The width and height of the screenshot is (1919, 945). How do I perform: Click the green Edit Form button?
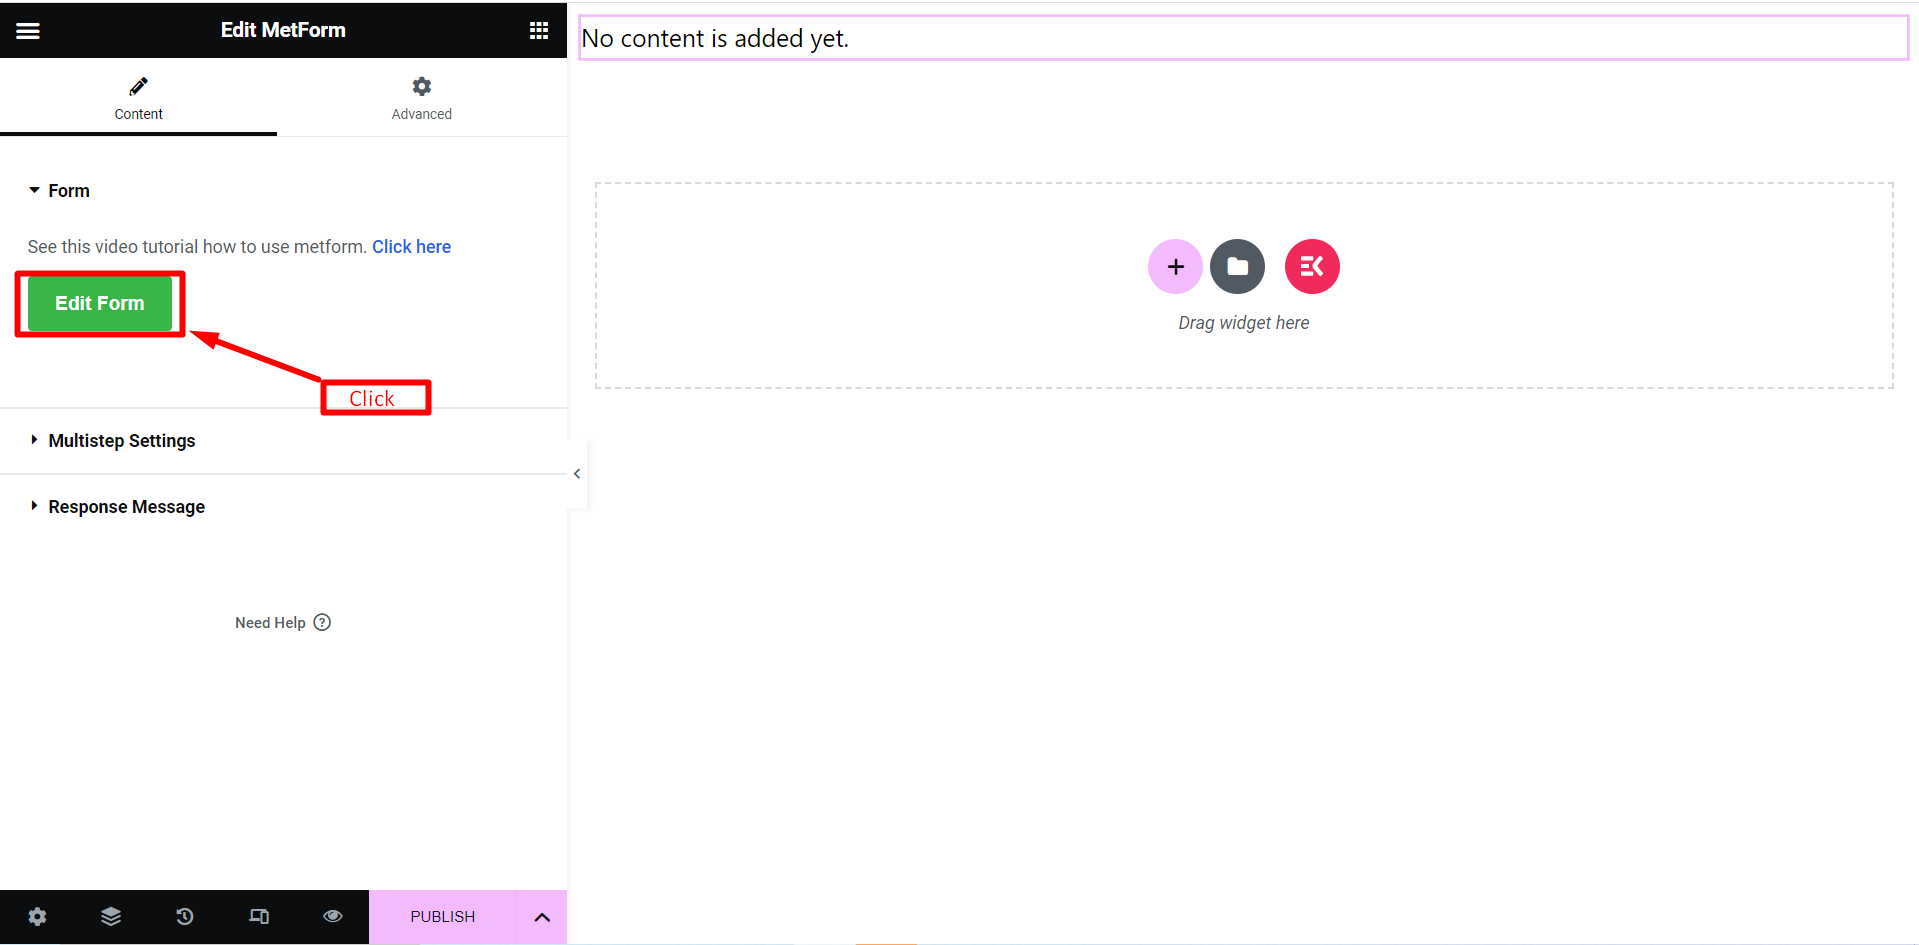[100, 303]
